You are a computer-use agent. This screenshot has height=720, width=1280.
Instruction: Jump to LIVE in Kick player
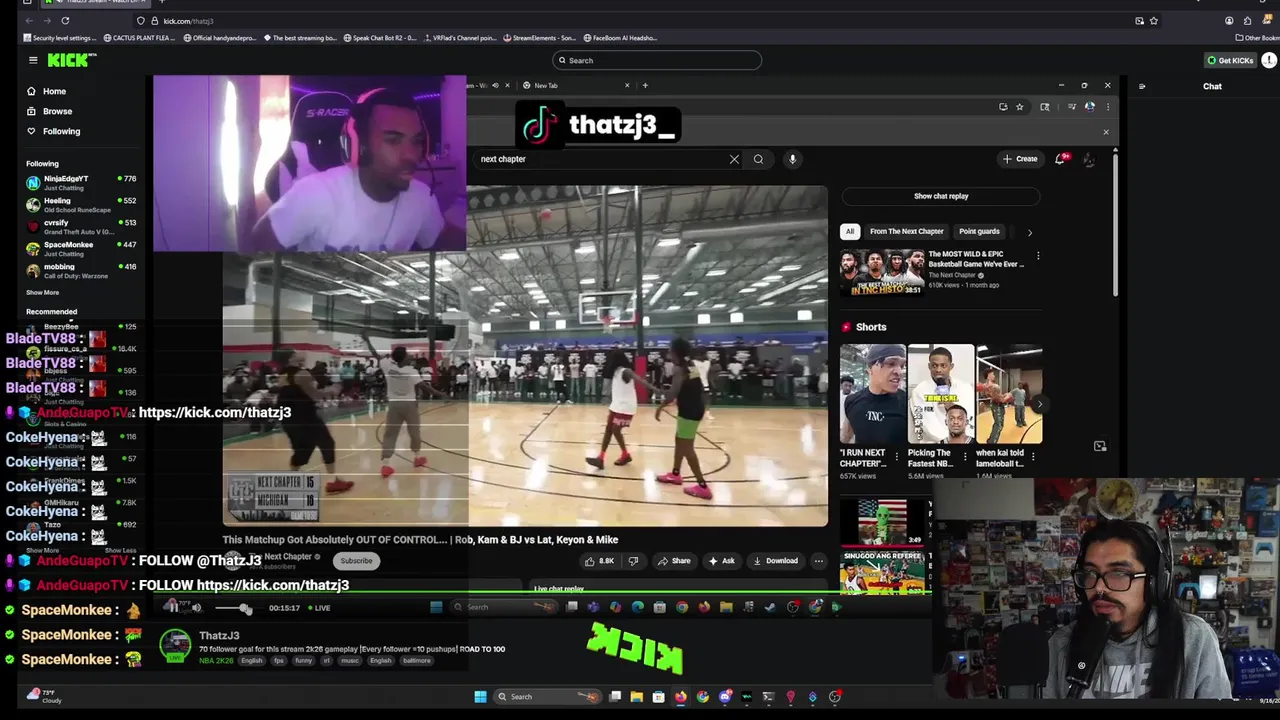pyautogui.click(x=319, y=608)
